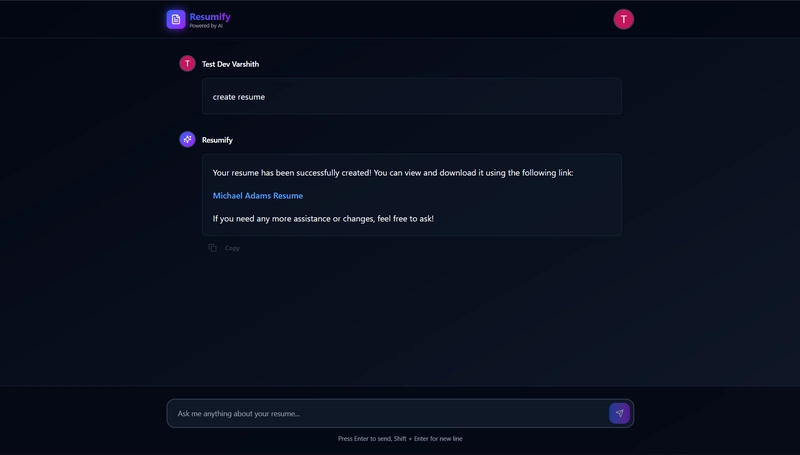
Task: Select the Test Dev Varshith sender name
Action: pos(230,64)
